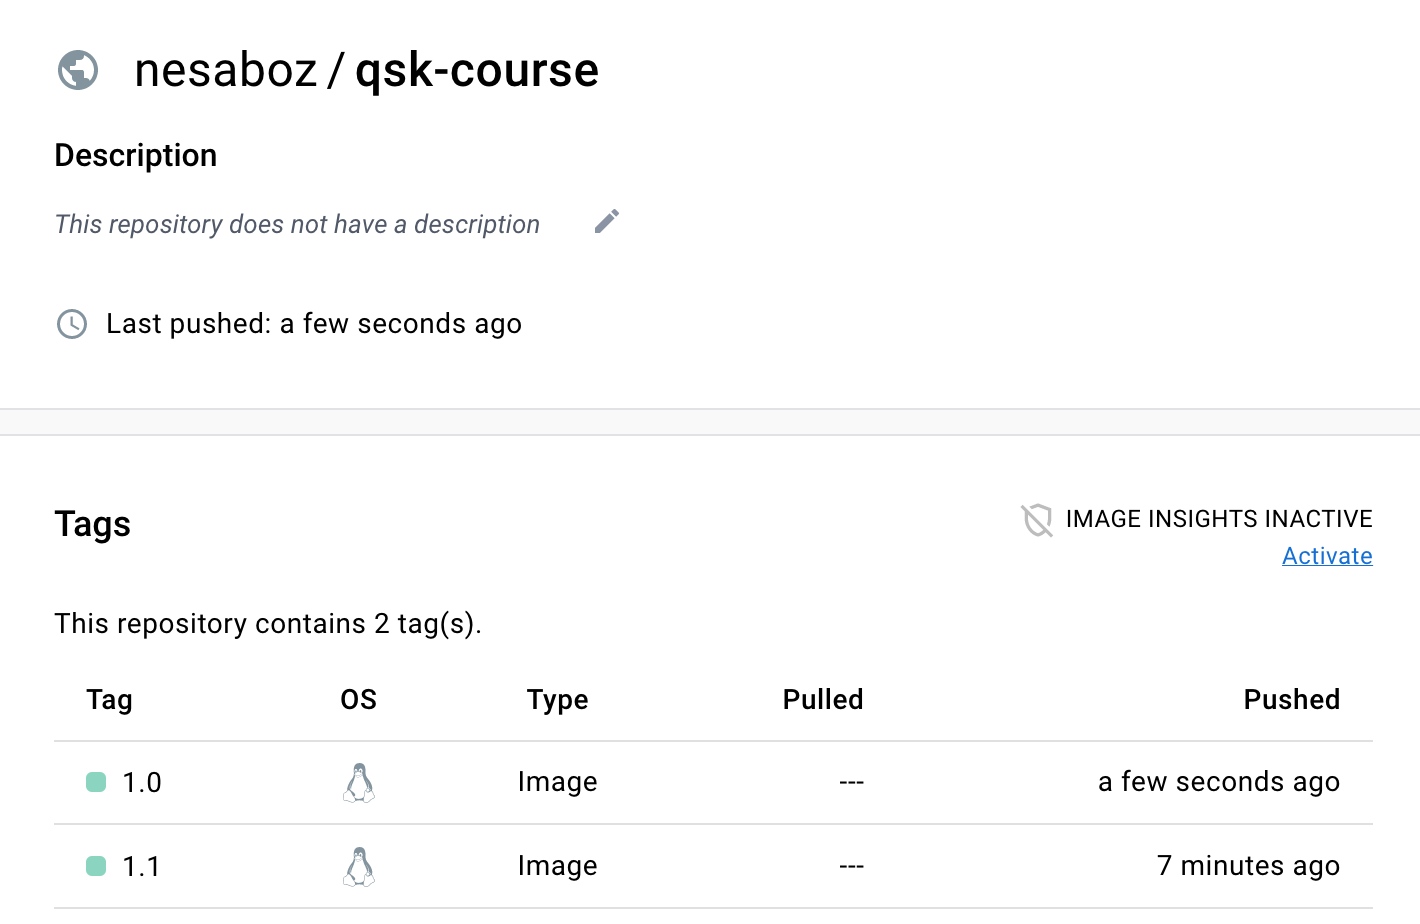
Task: Click the Pushed column header
Action: coord(1292,700)
